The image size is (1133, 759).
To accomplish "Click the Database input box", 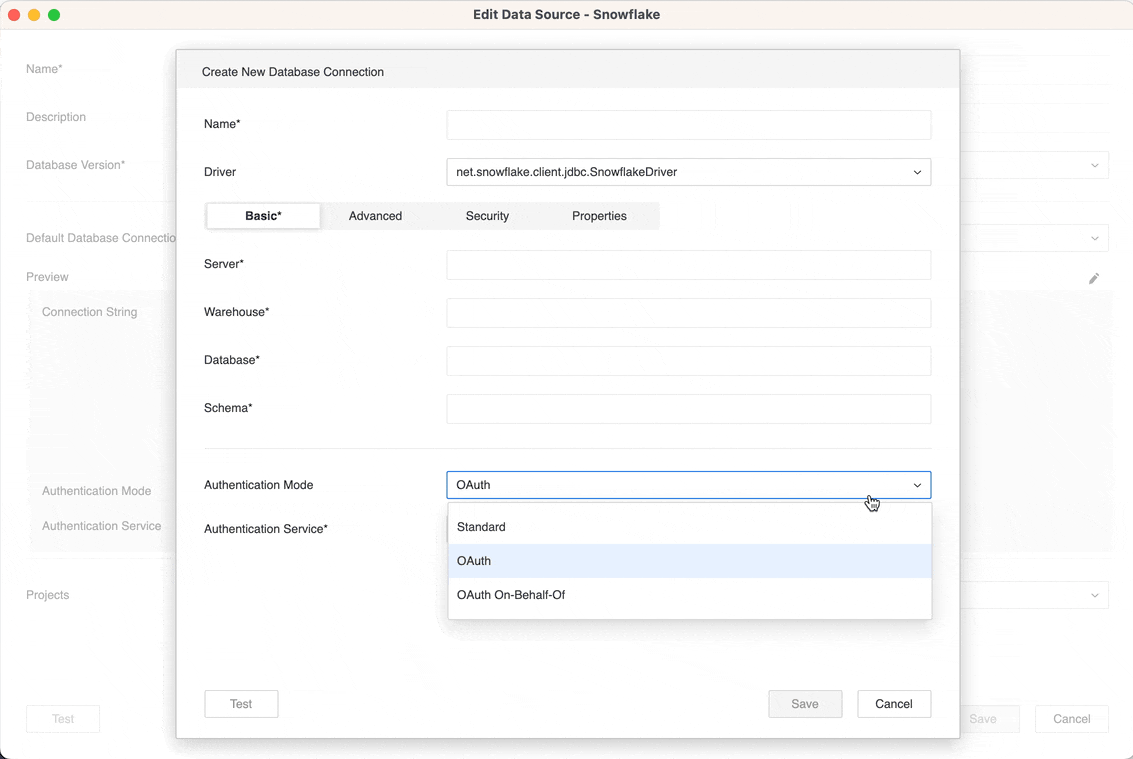I will pyautogui.click(x=688, y=361).
